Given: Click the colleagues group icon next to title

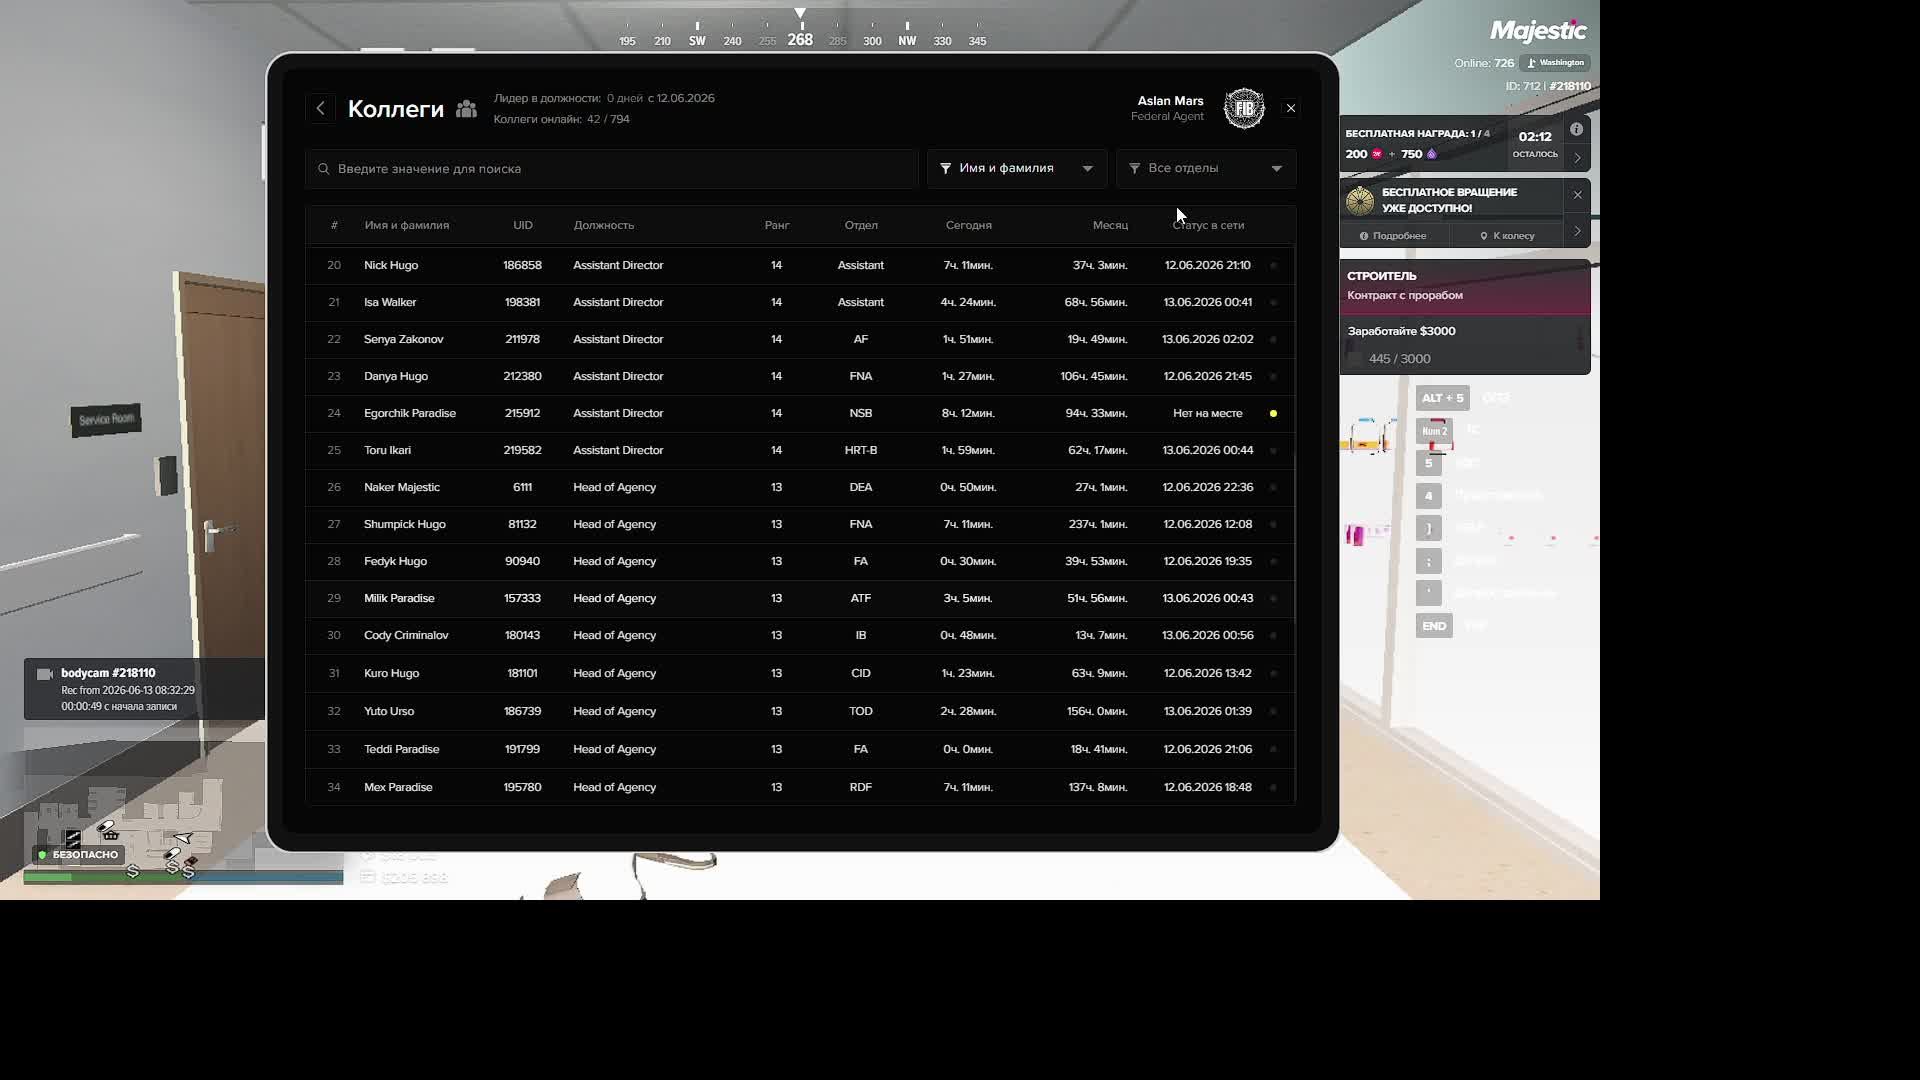Looking at the screenshot, I should point(466,109).
